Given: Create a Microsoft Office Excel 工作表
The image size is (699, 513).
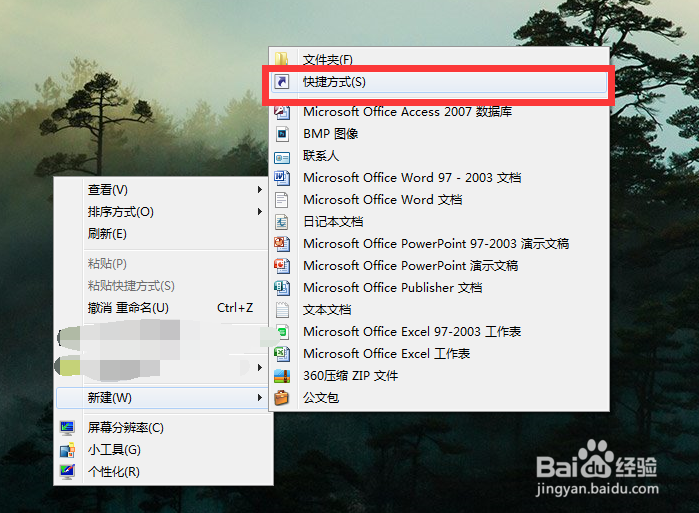Looking at the screenshot, I should pyautogui.click(x=439, y=354).
